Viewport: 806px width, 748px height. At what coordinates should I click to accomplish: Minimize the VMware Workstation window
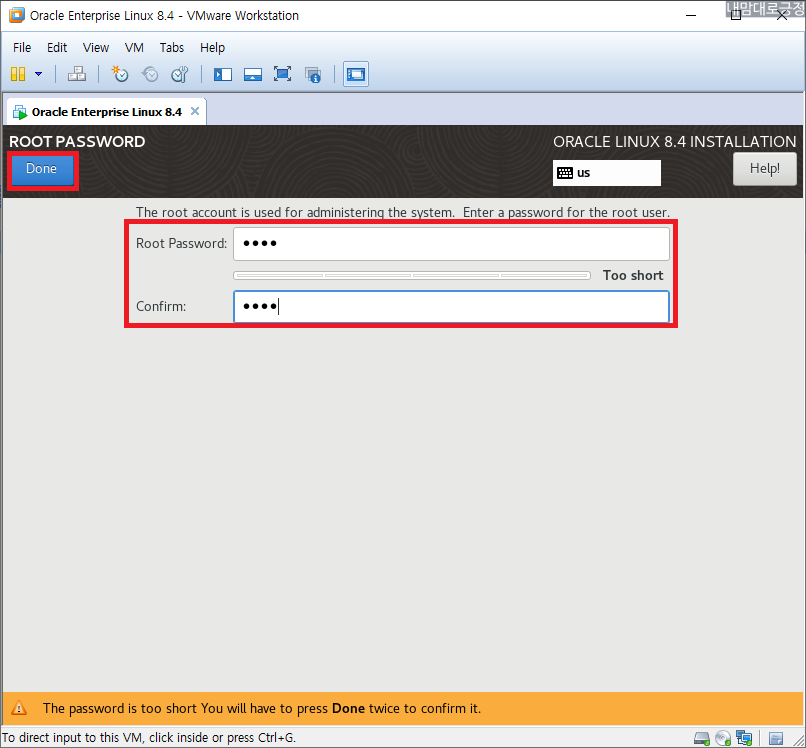[691, 15]
